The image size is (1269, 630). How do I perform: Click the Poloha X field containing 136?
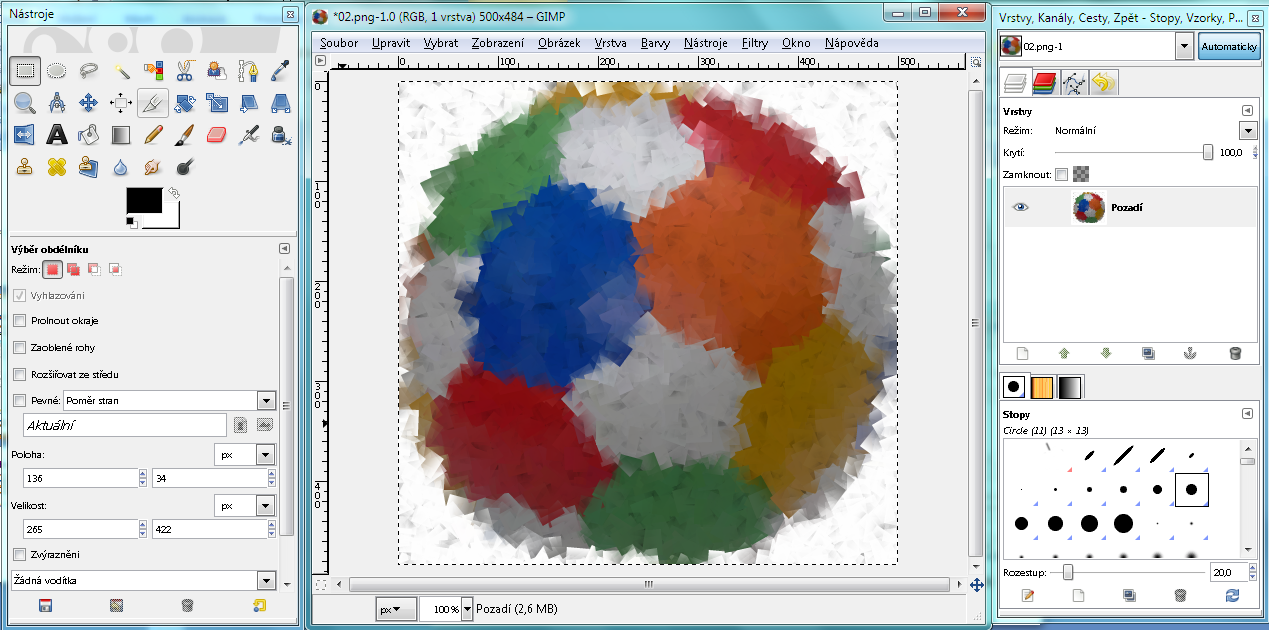[x=79, y=479]
